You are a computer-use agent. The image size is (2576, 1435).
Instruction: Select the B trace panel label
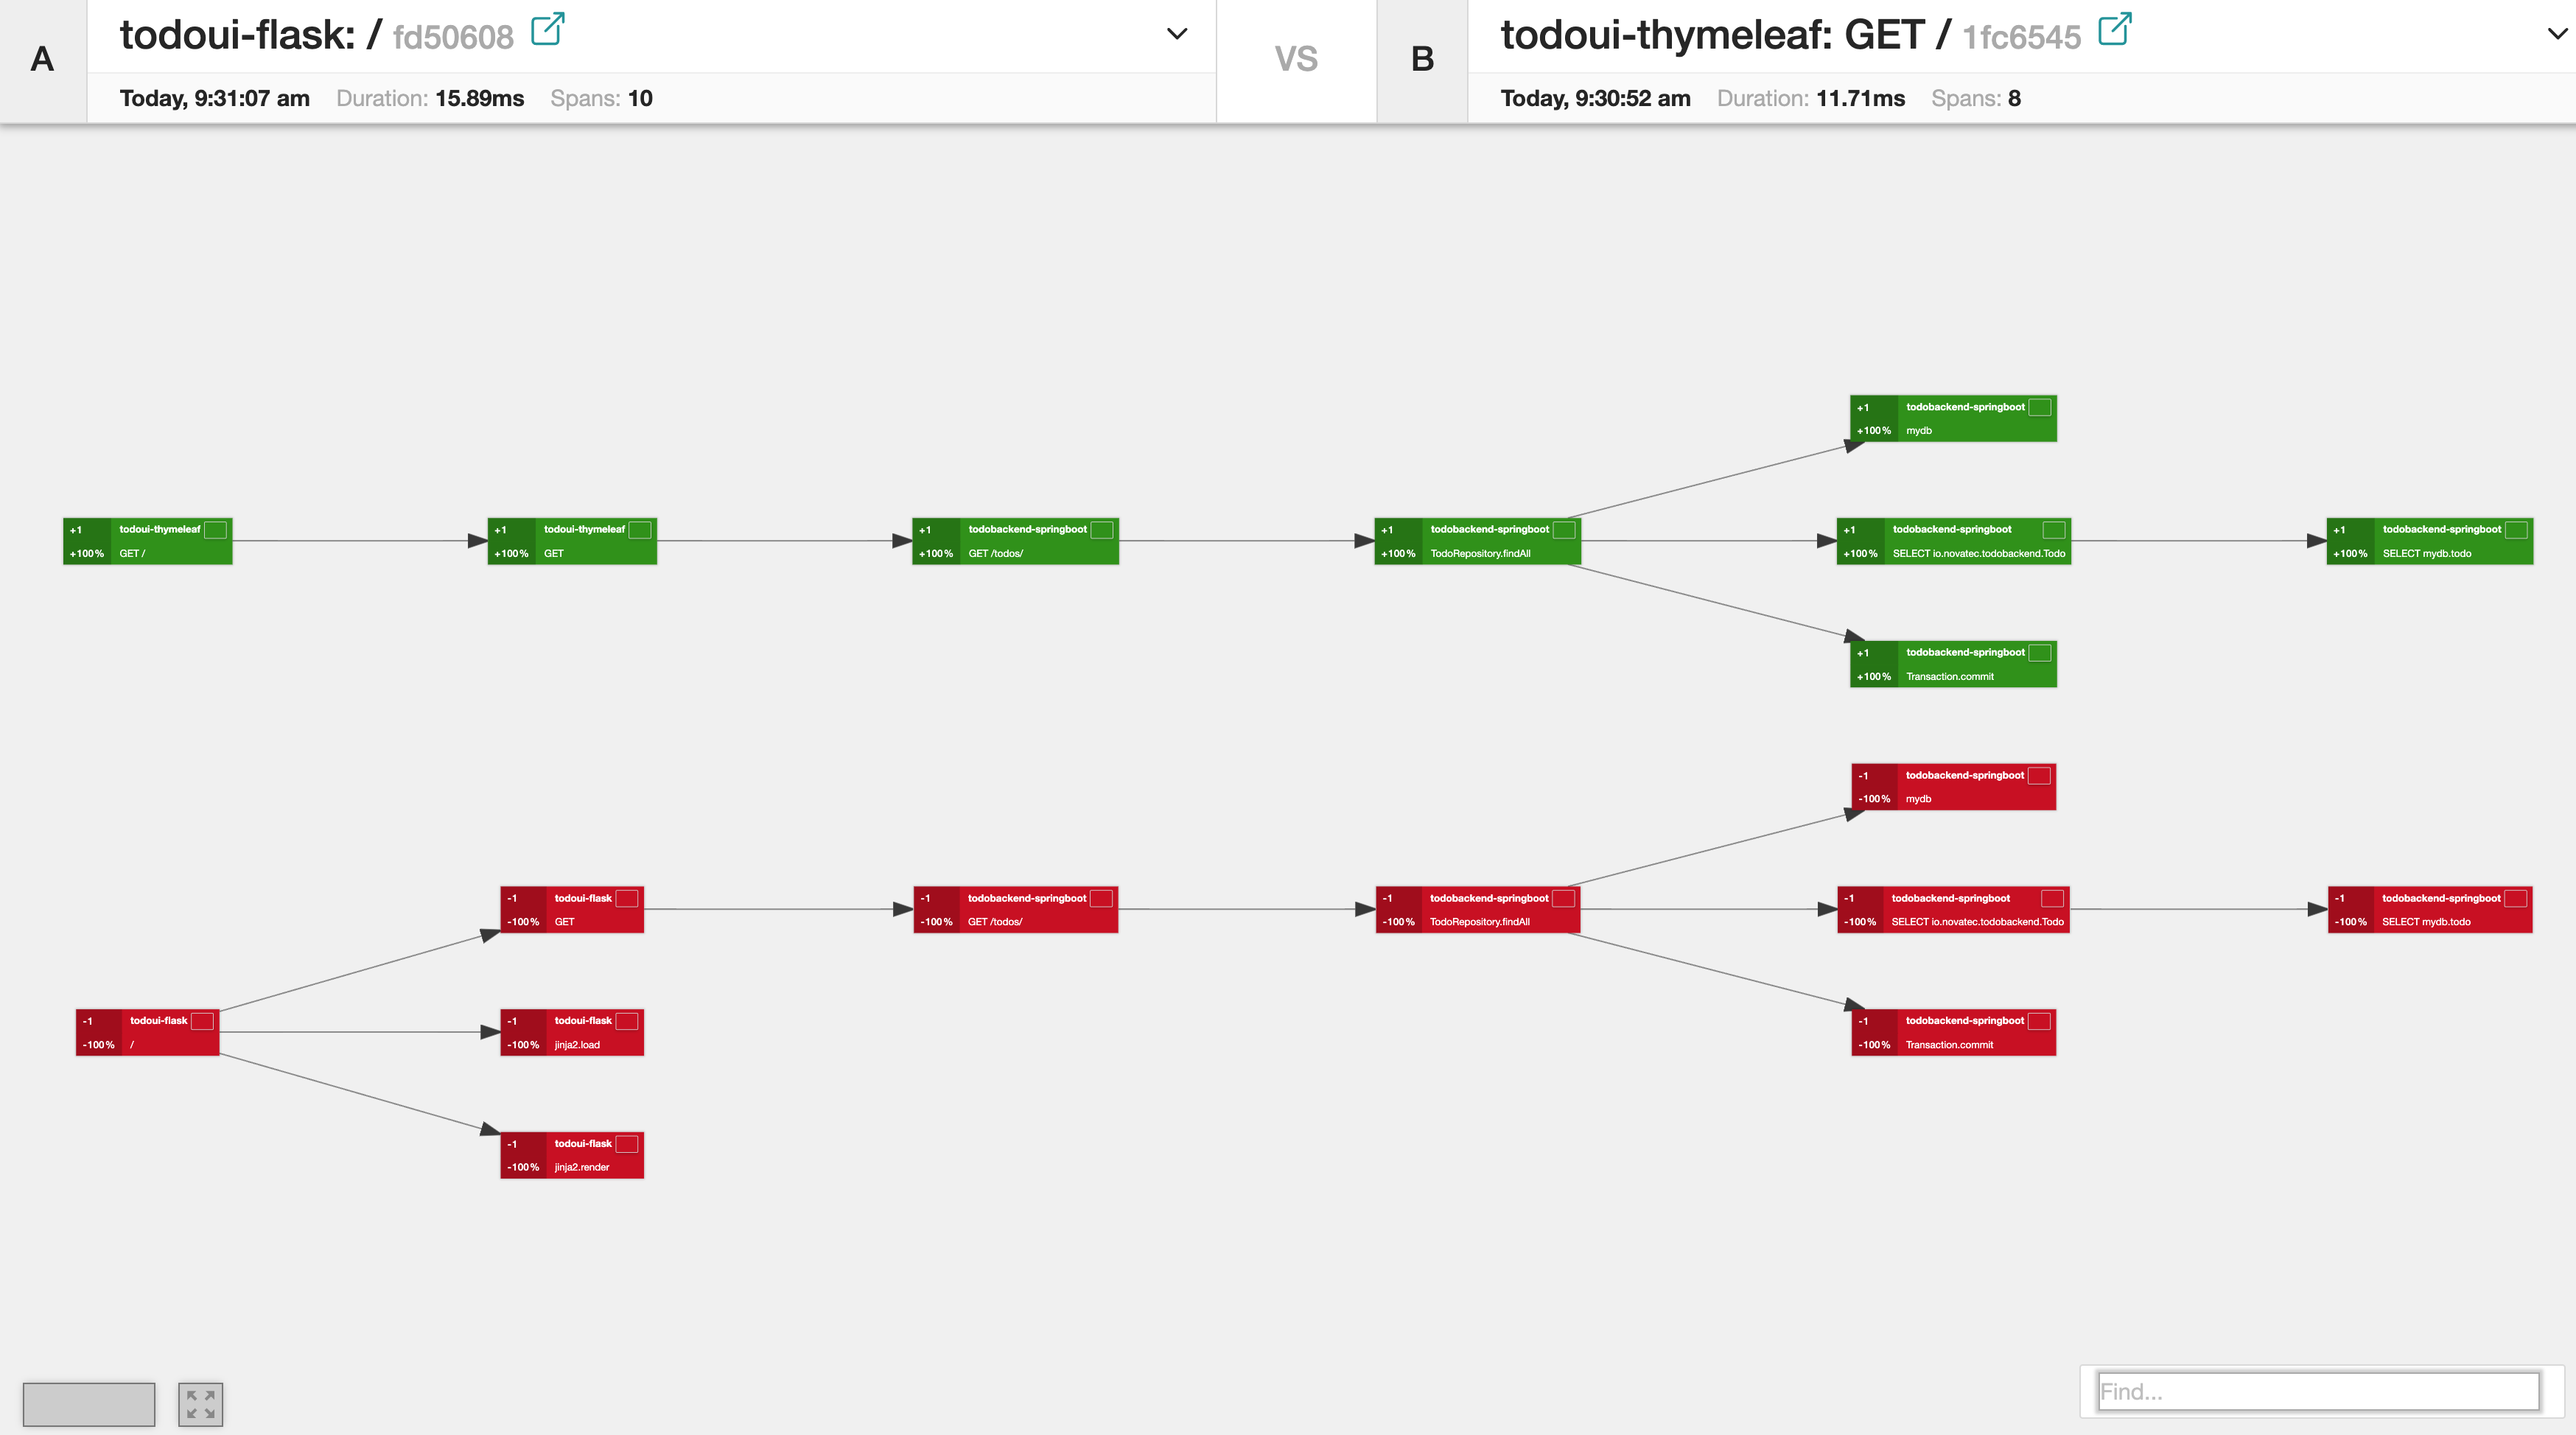tap(1422, 60)
